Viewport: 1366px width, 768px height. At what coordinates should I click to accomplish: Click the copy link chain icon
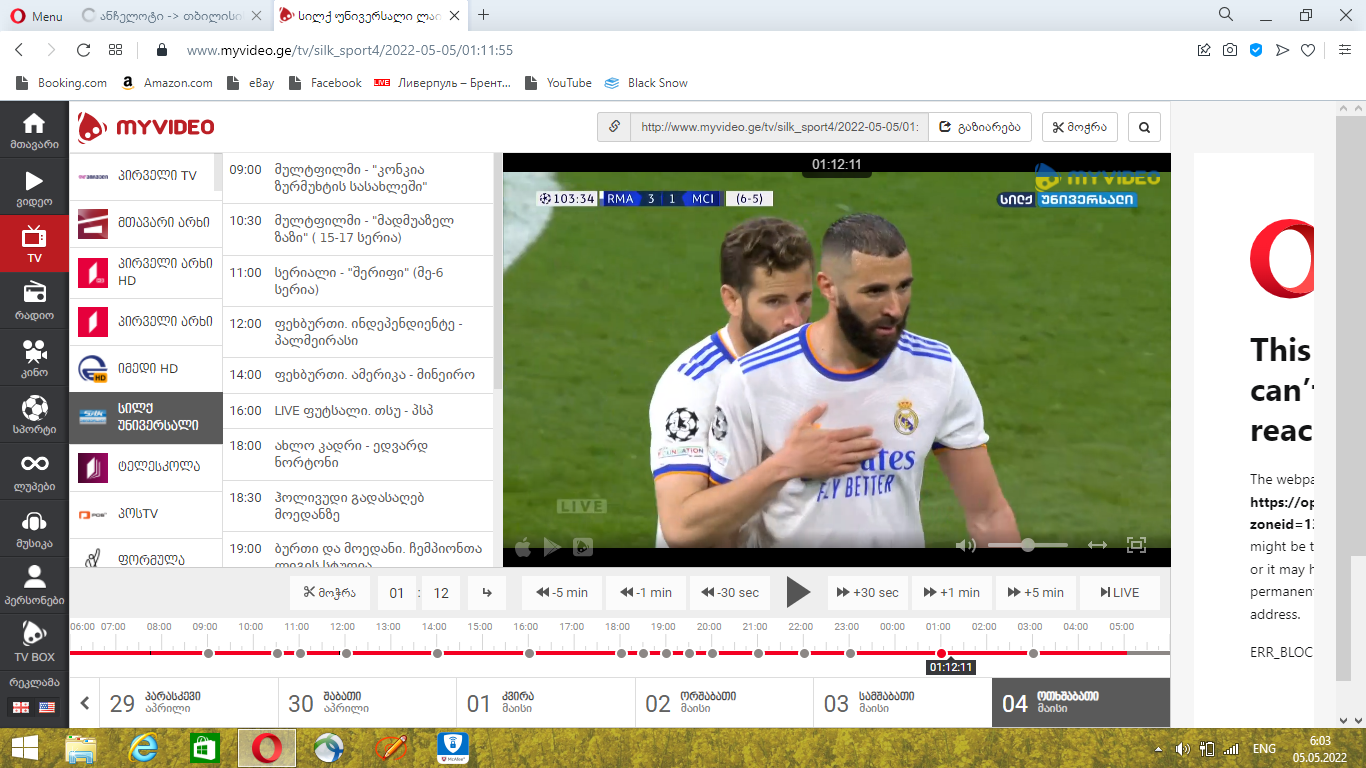(x=614, y=127)
